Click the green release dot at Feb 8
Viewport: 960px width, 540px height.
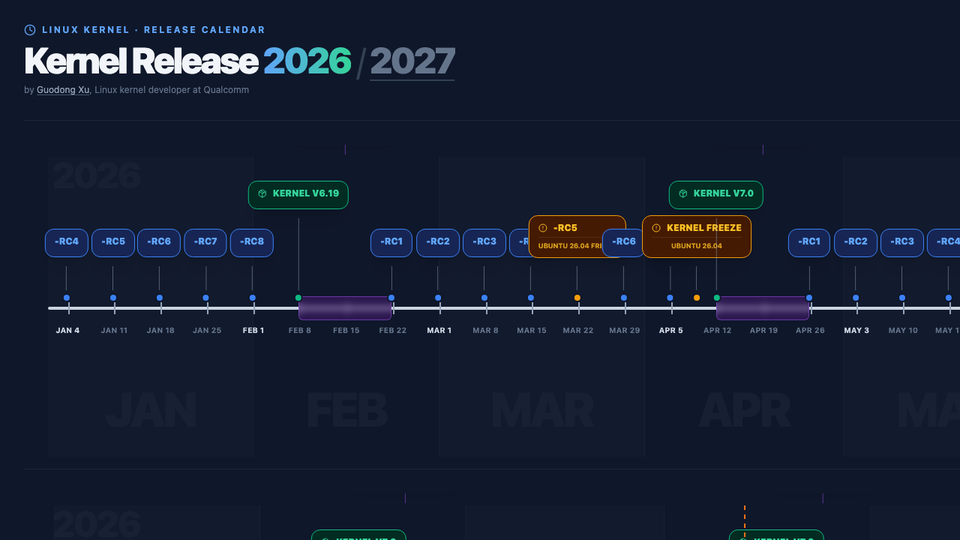(x=299, y=298)
